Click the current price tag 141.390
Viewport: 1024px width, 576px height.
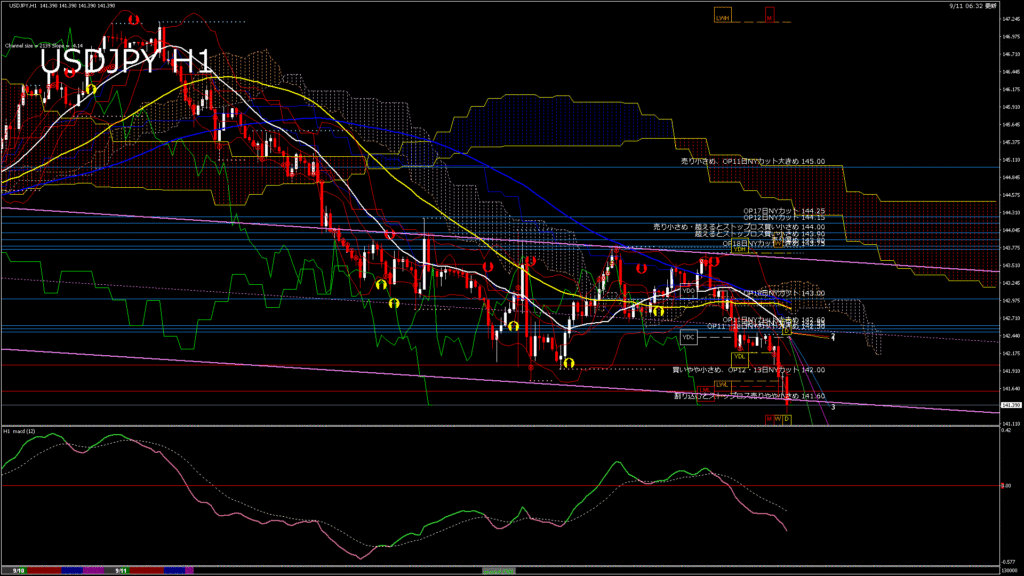[1009, 405]
